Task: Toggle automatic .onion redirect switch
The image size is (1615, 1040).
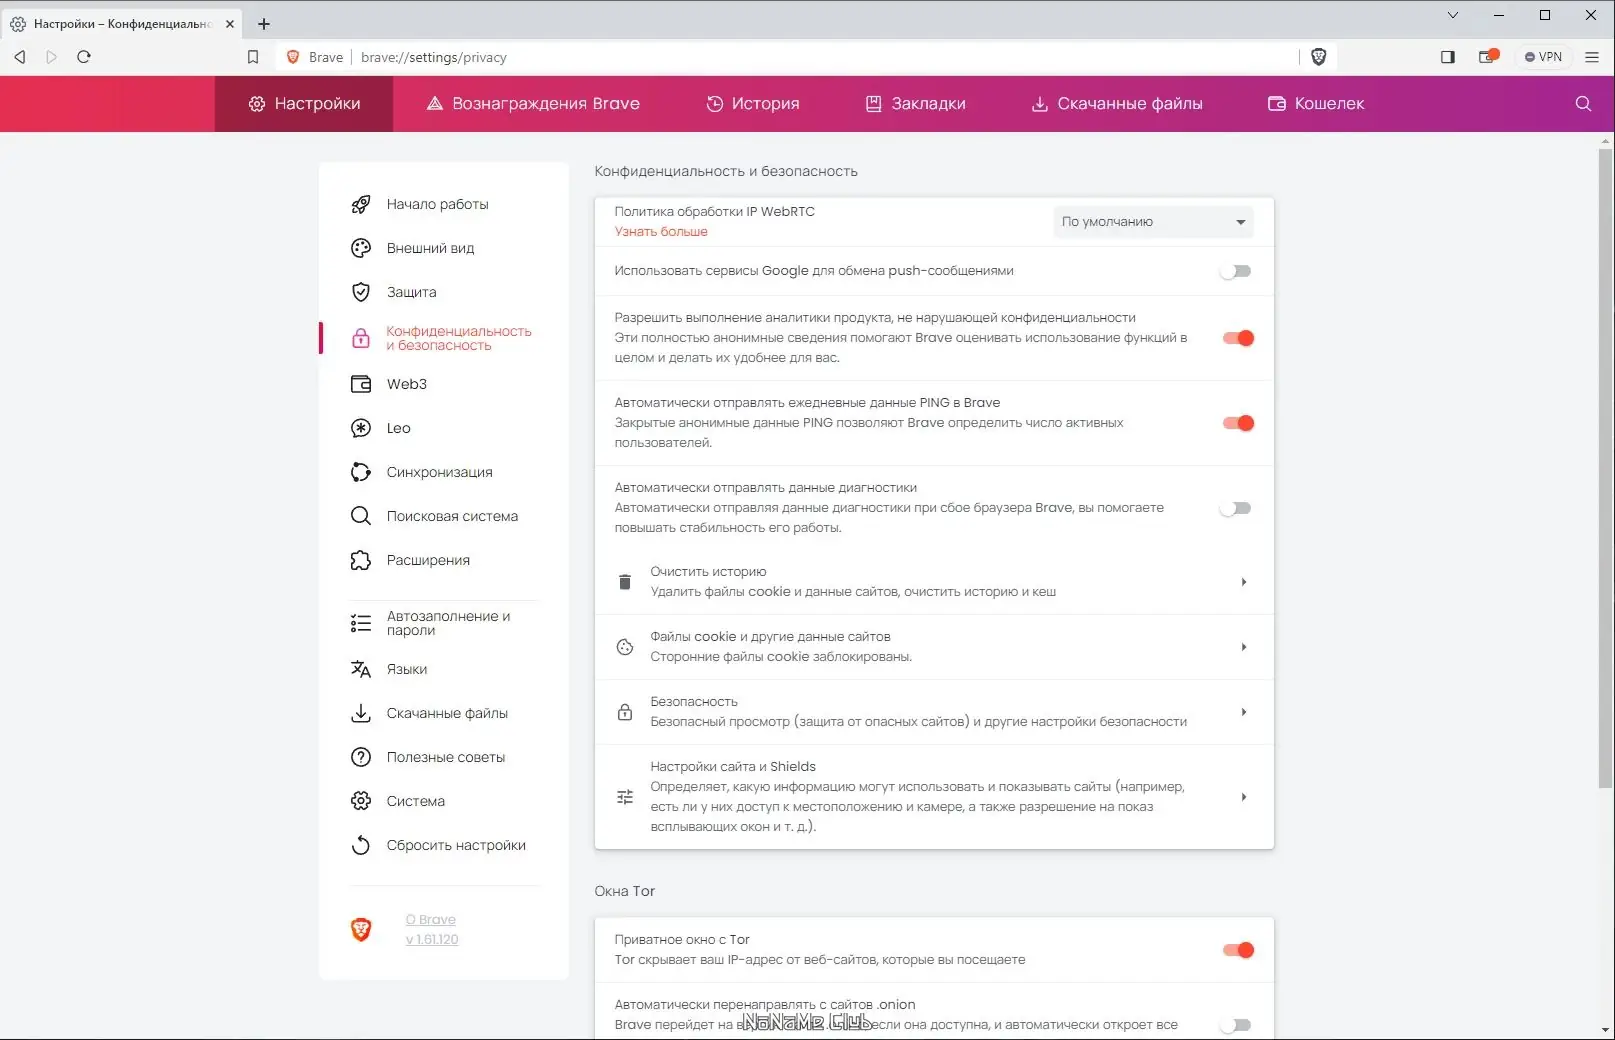Action: tap(1236, 1025)
